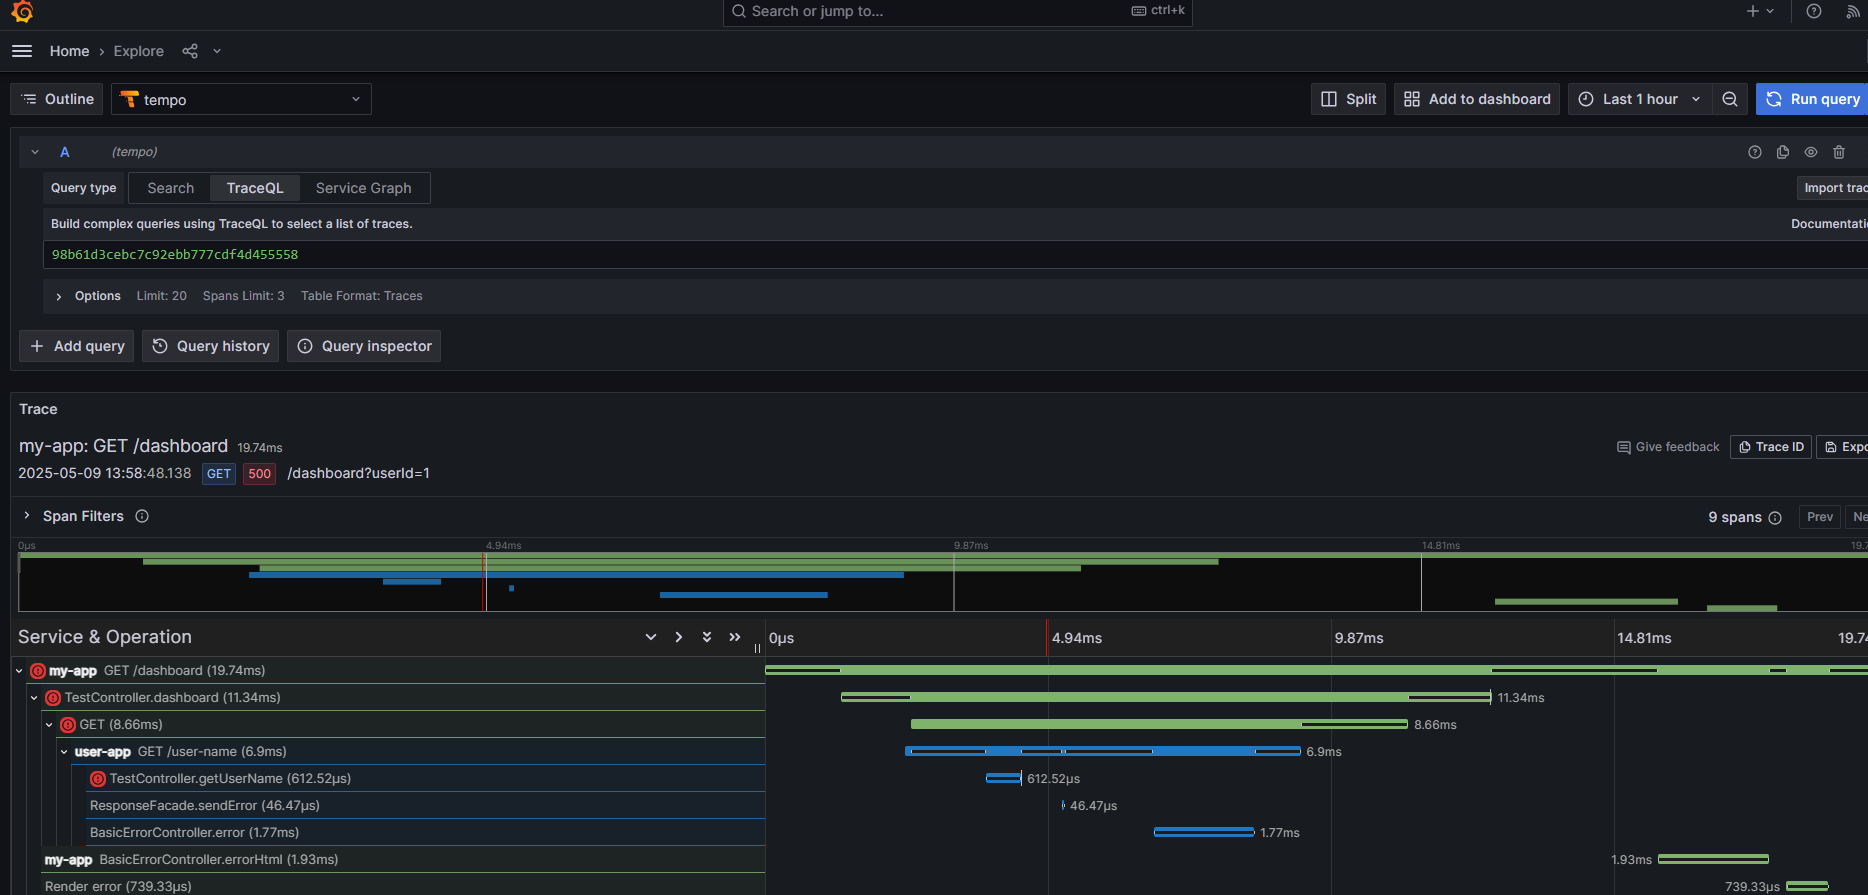Open the hamburger navigation menu
This screenshot has height=895, width=1868.
[x=22, y=51]
